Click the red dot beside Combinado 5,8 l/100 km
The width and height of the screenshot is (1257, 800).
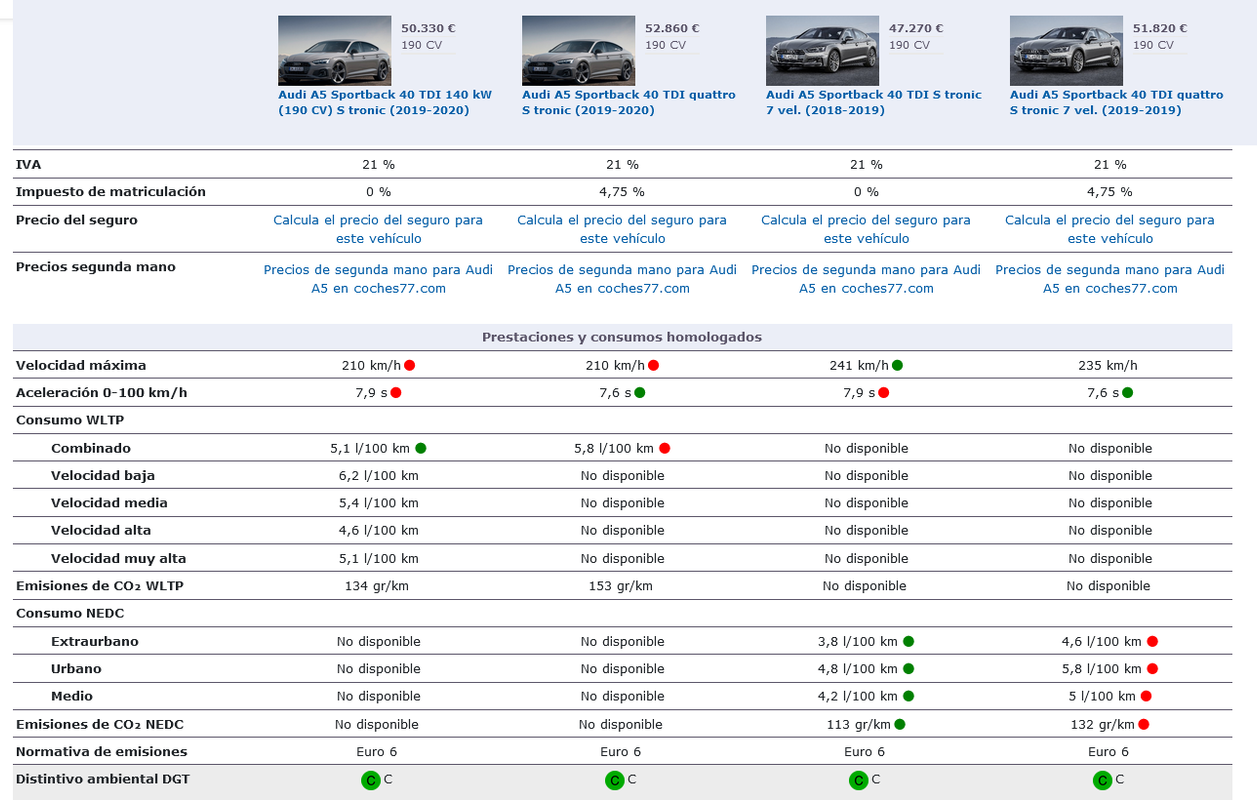pos(664,449)
